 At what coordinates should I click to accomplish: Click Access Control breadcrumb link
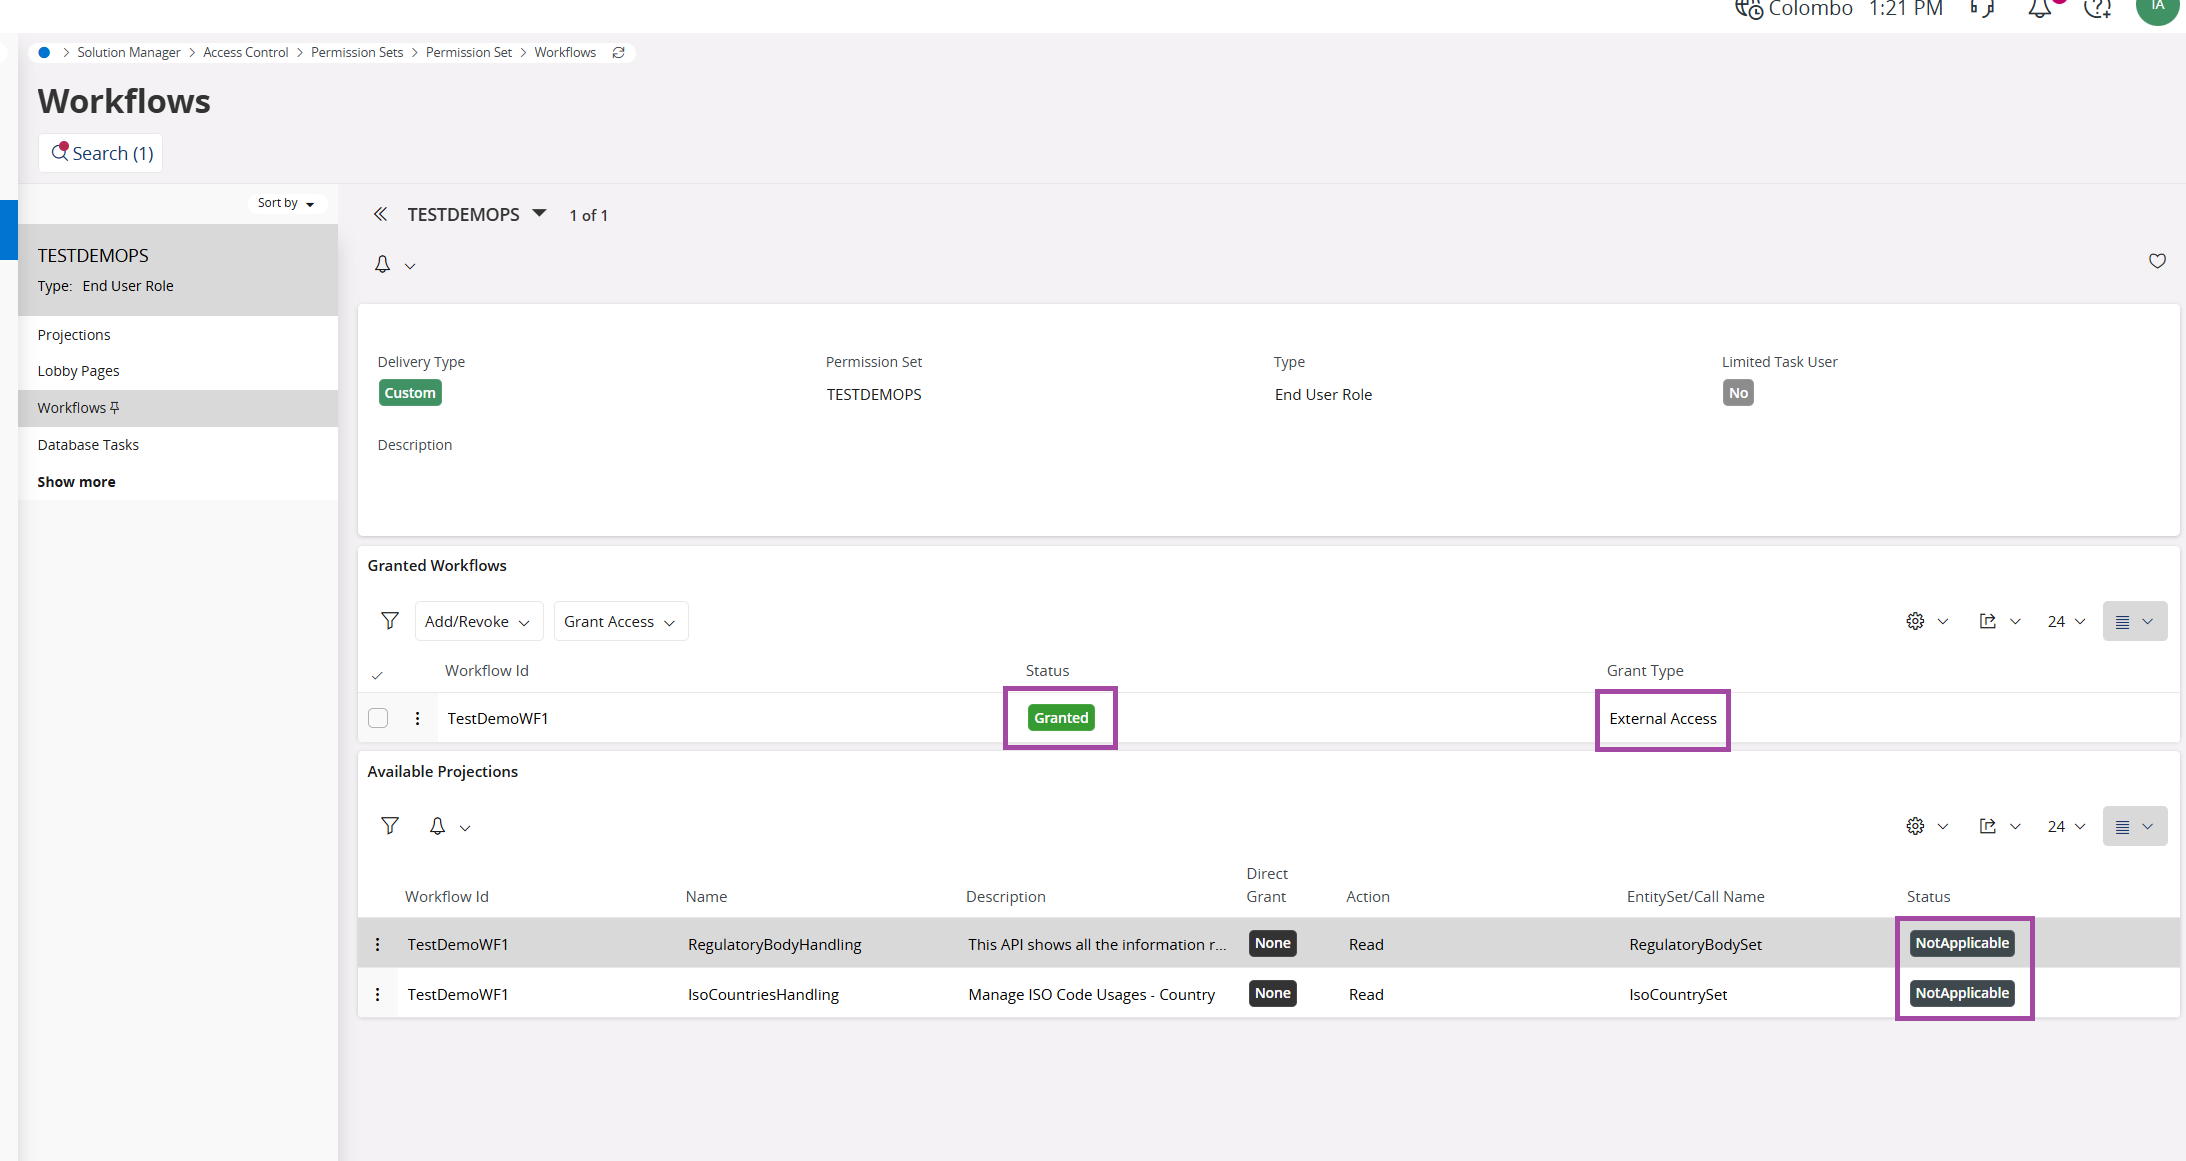[245, 53]
